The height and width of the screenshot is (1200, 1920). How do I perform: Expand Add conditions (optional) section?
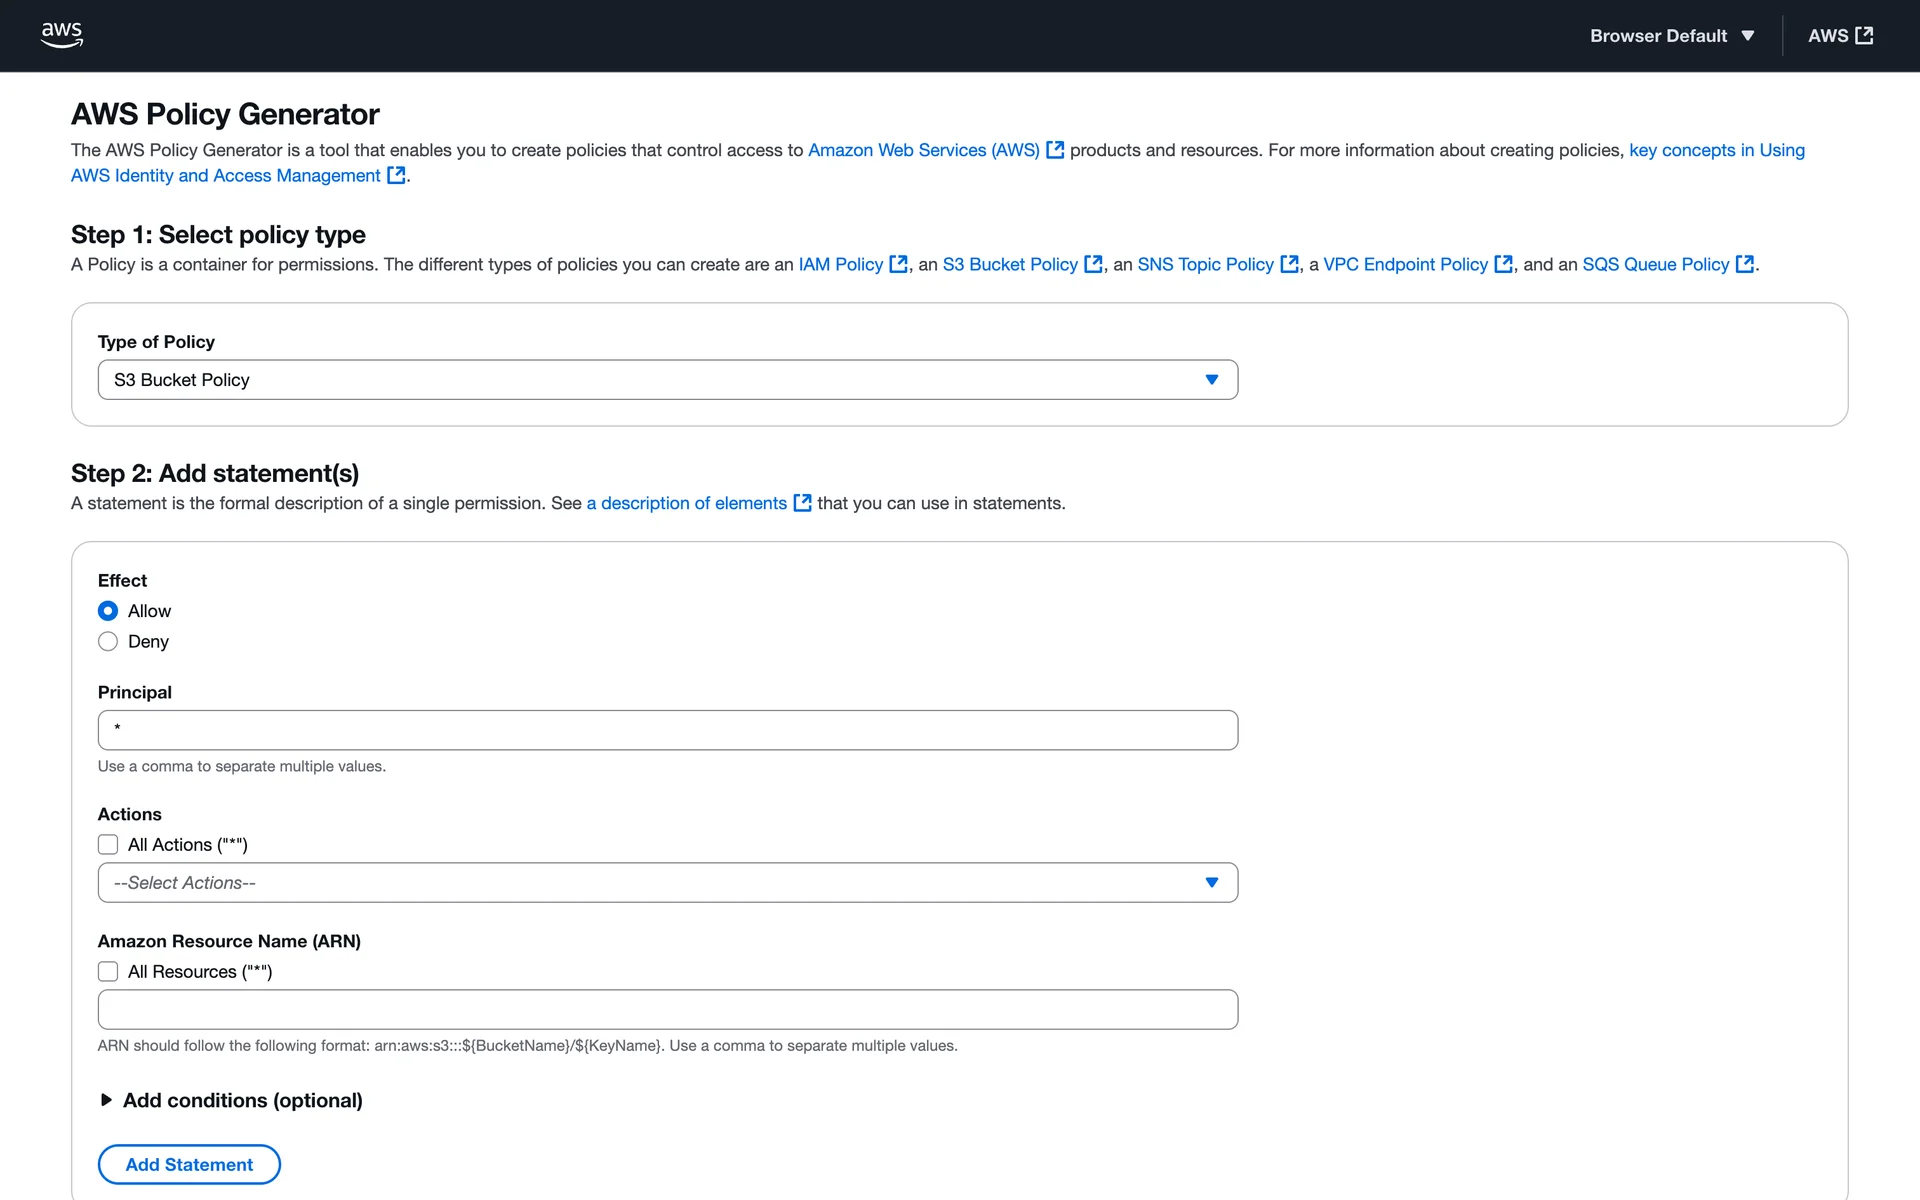[x=231, y=1100]
